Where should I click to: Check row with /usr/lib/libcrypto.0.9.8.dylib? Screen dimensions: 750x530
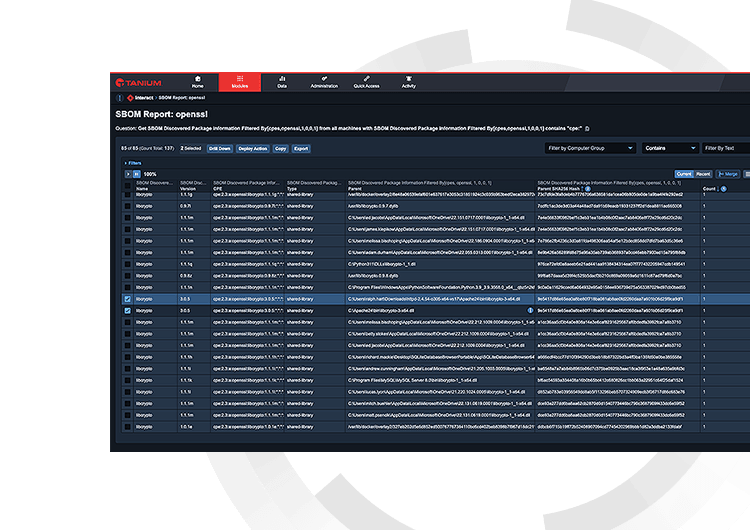tap(127, 276)
